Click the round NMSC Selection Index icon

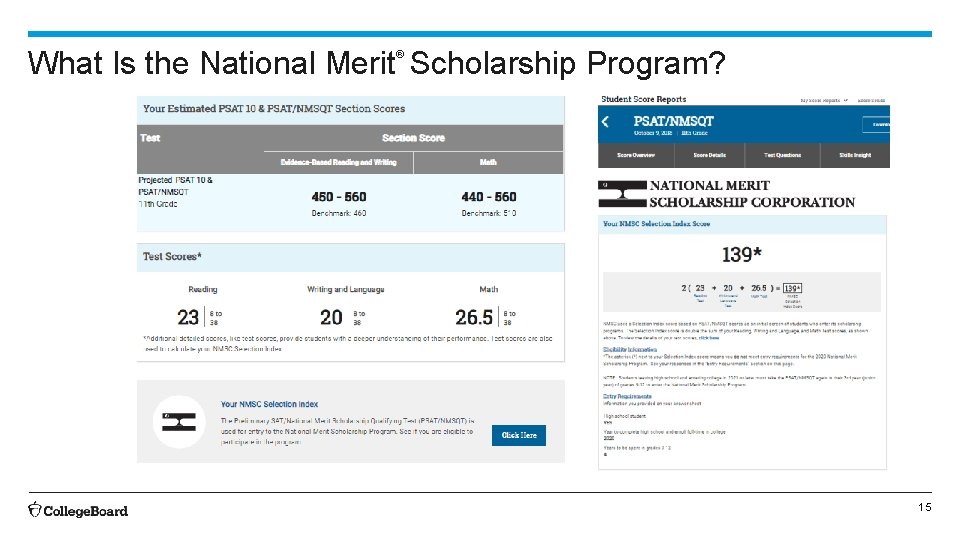(179, 421)
